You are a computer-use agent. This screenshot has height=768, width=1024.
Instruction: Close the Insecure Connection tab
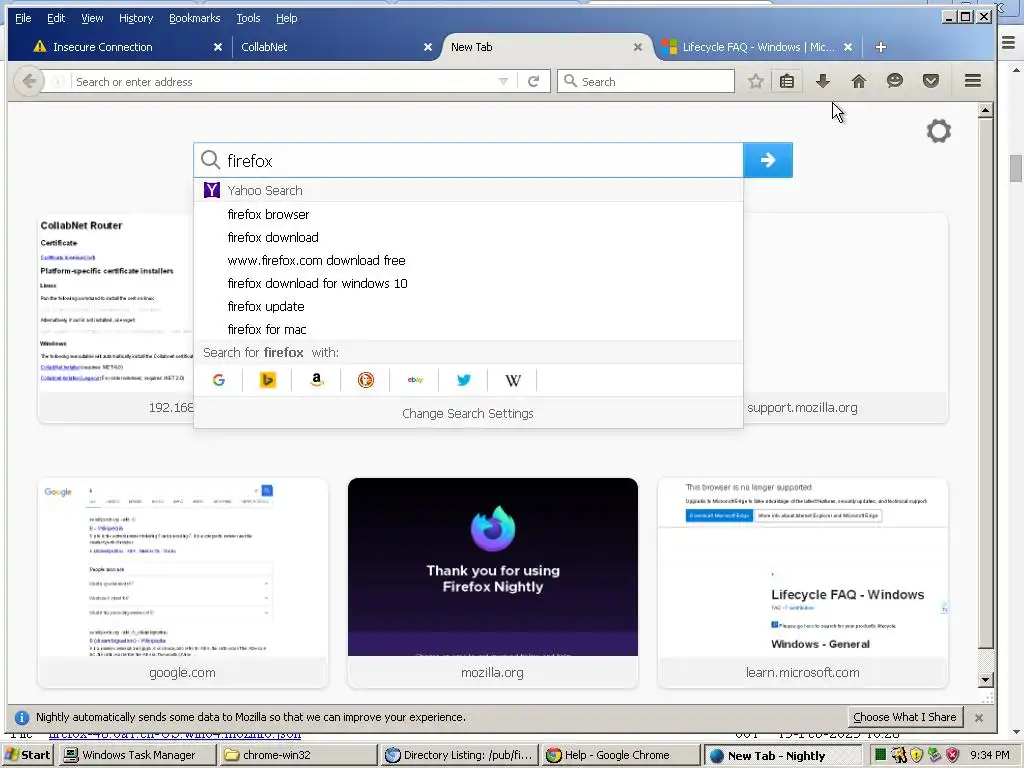218,47
